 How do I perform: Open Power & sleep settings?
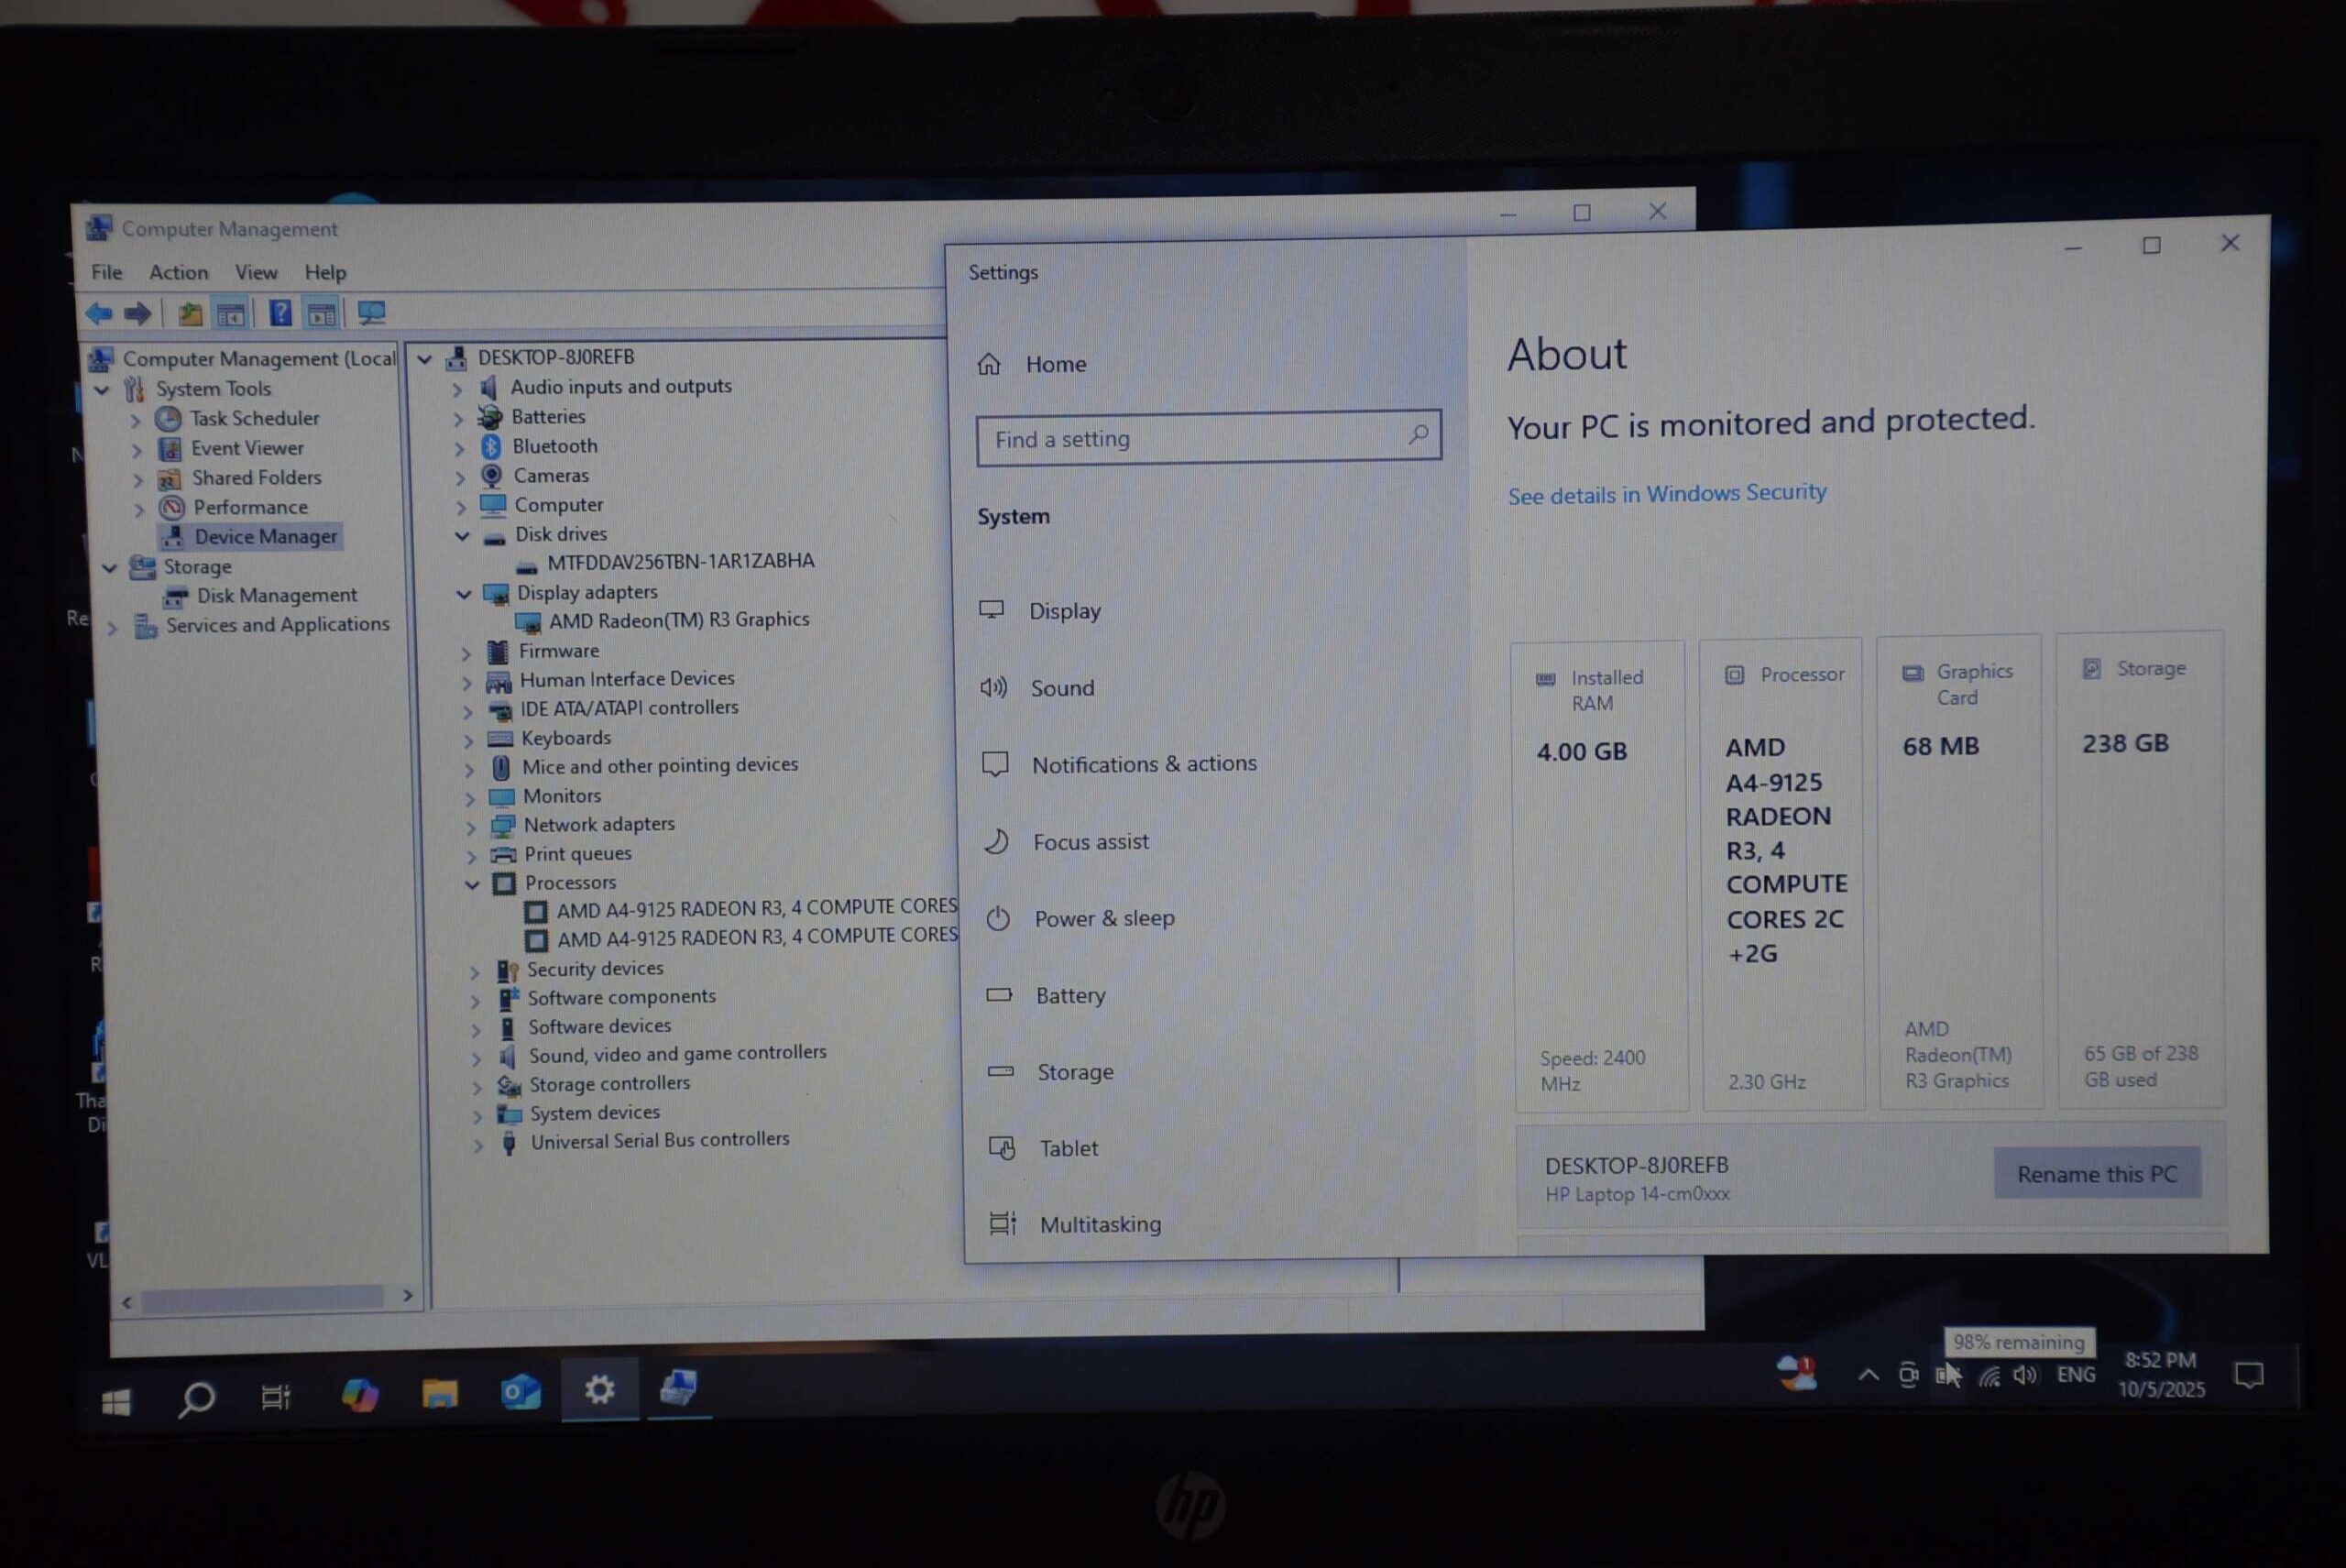[1104, 918]
